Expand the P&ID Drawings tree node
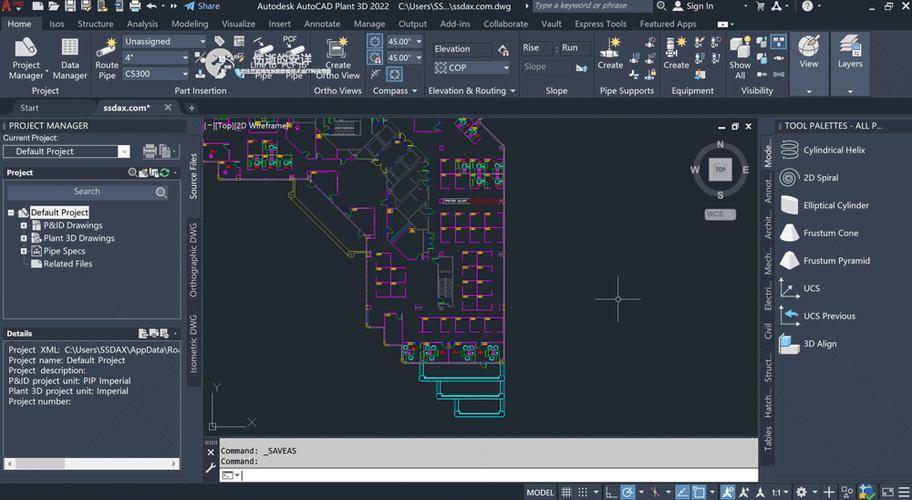The height and width of the screenshot is (500, 912). pos(24,226)
